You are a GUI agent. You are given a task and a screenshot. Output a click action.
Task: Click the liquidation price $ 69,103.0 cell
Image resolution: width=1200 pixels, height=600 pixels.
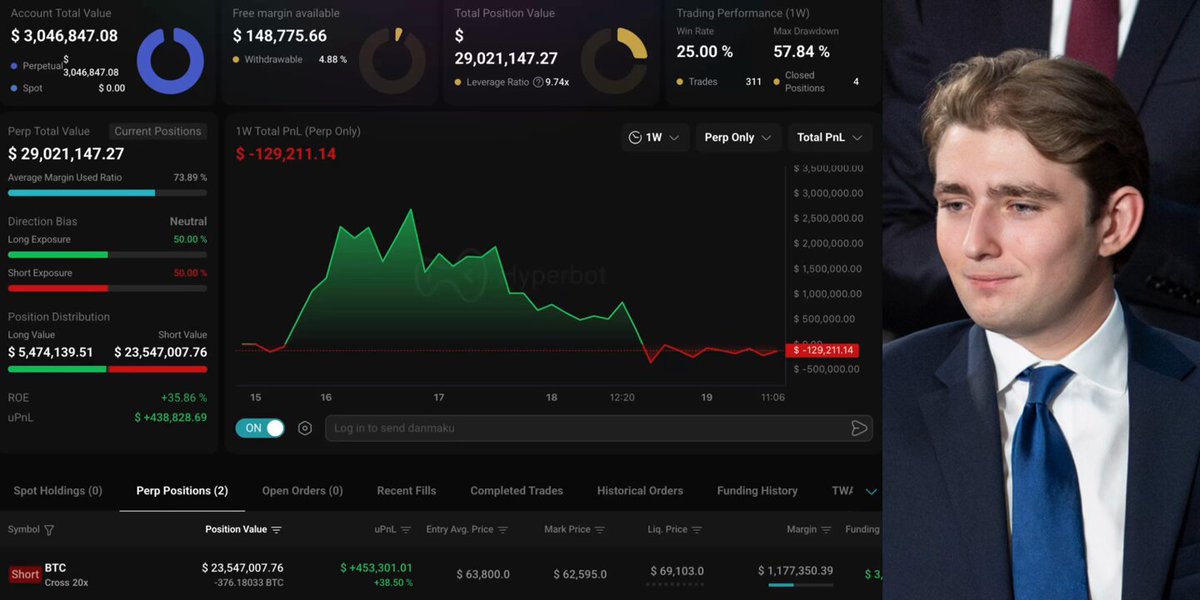(x=677, y=571)
